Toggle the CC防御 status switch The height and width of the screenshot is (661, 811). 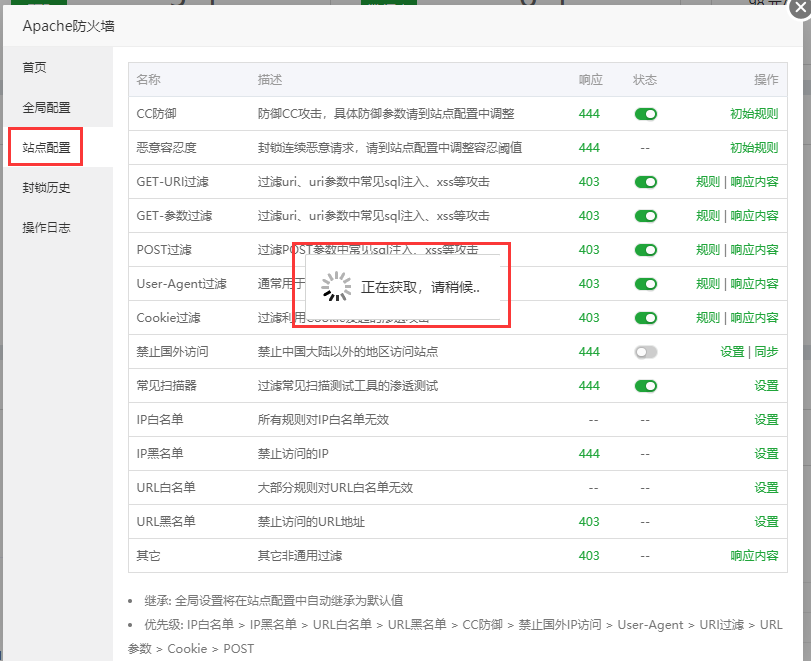pos(645,114)
